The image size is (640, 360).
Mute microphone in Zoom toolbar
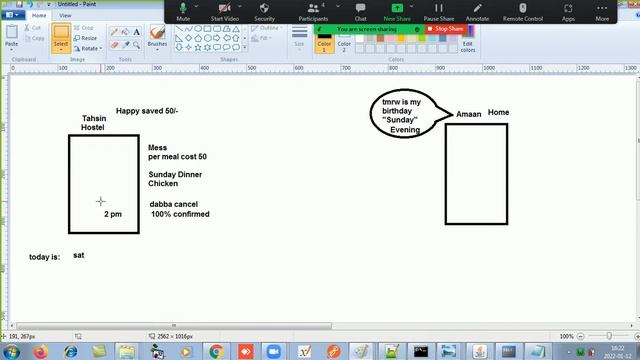[183, 12]
